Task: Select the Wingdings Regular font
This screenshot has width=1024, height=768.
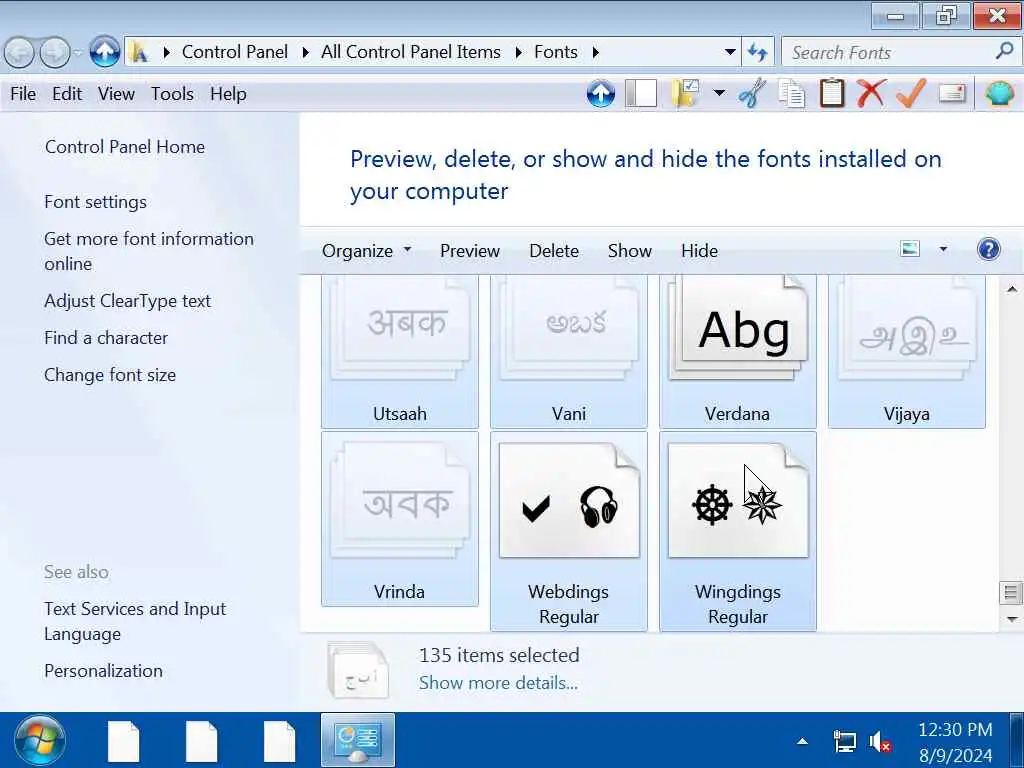Action: click(738, 531)
